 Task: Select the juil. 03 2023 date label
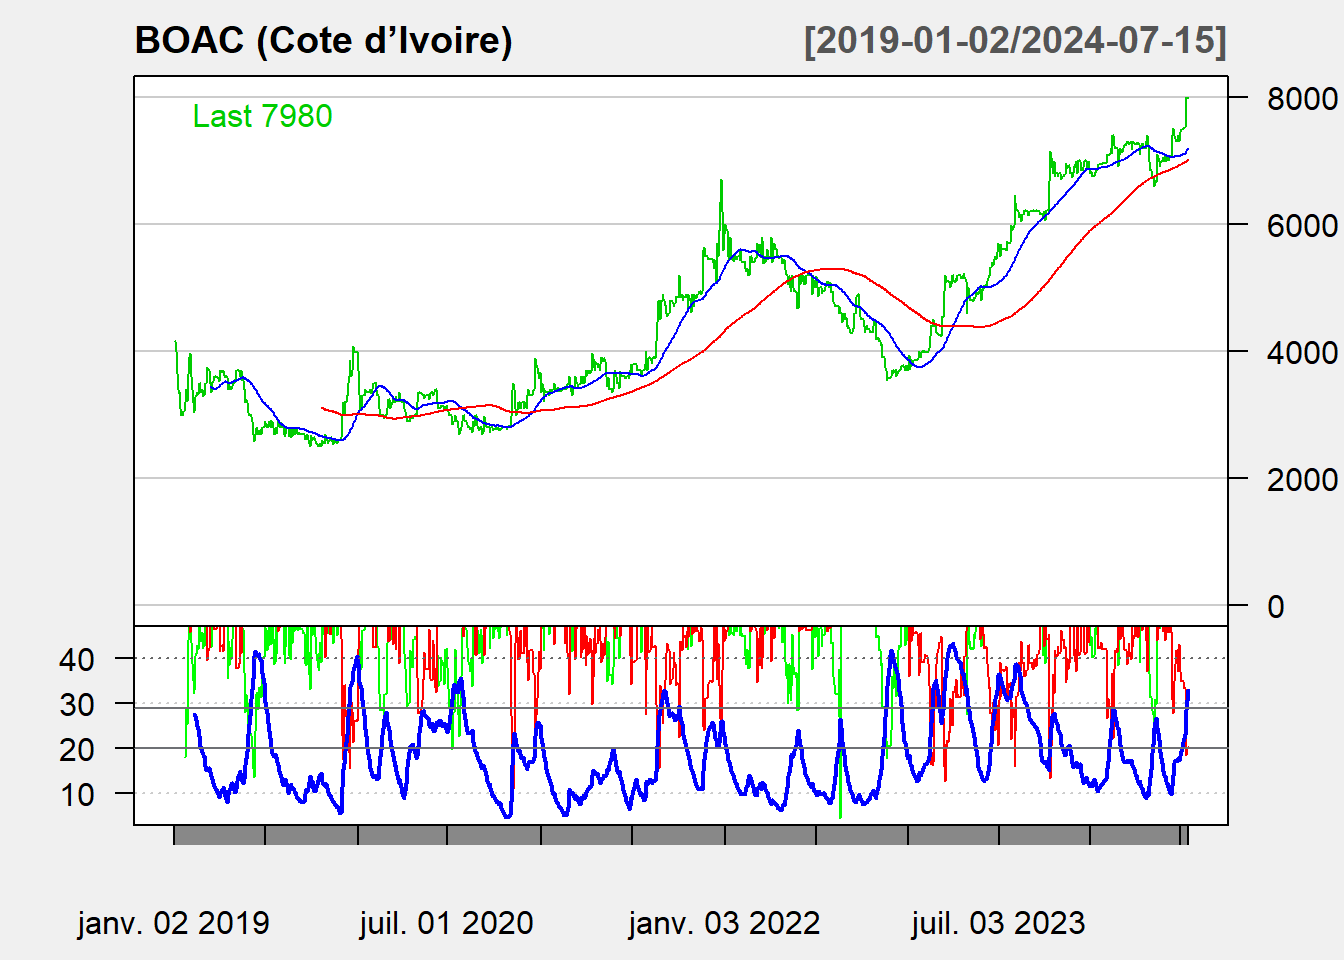(x=998, y=923)
